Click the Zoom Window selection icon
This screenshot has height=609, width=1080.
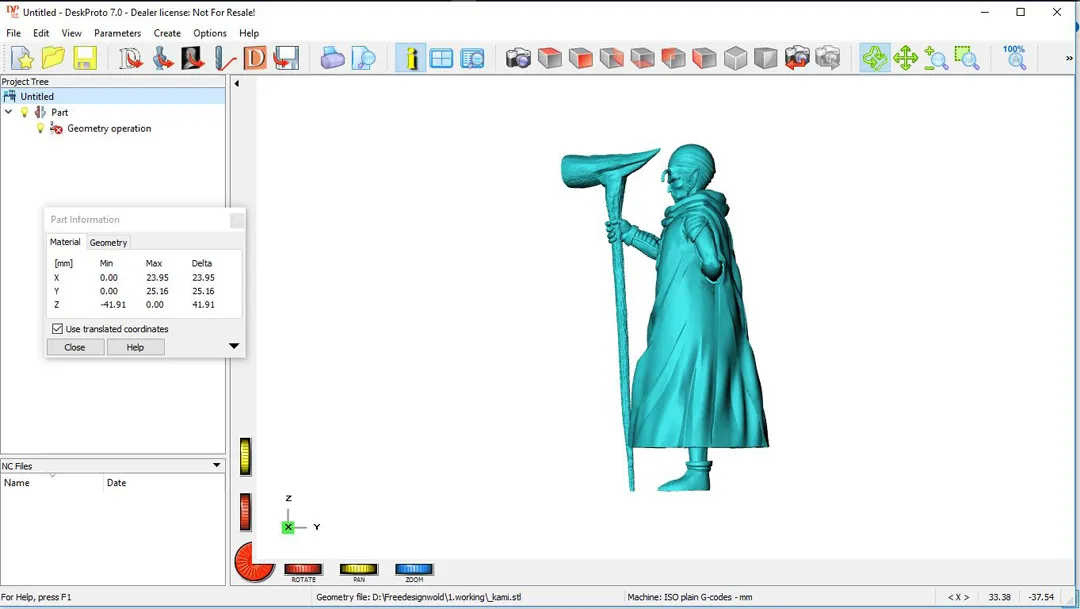(966, 58)
